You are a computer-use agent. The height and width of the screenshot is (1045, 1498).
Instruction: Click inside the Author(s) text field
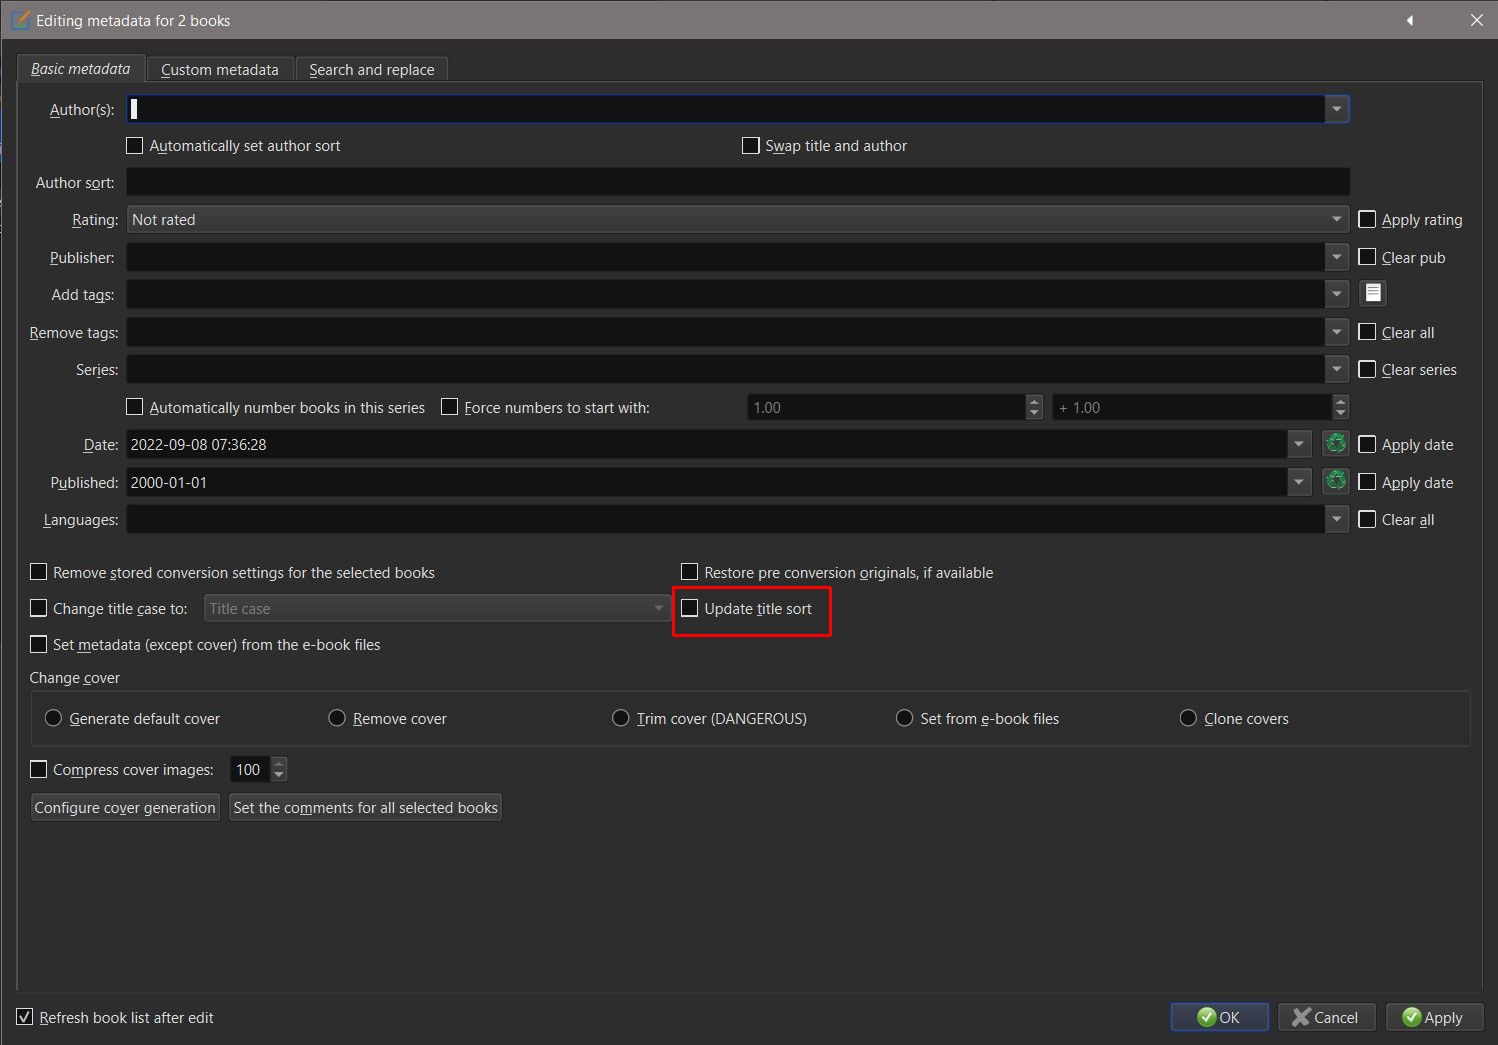[x=726, y=109]
